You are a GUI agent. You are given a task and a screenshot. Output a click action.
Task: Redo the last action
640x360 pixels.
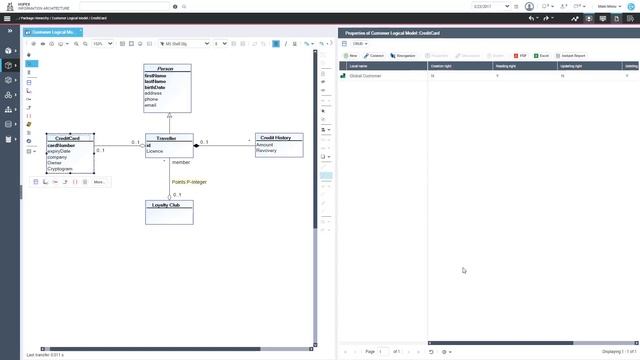click(x=546, y=18)
